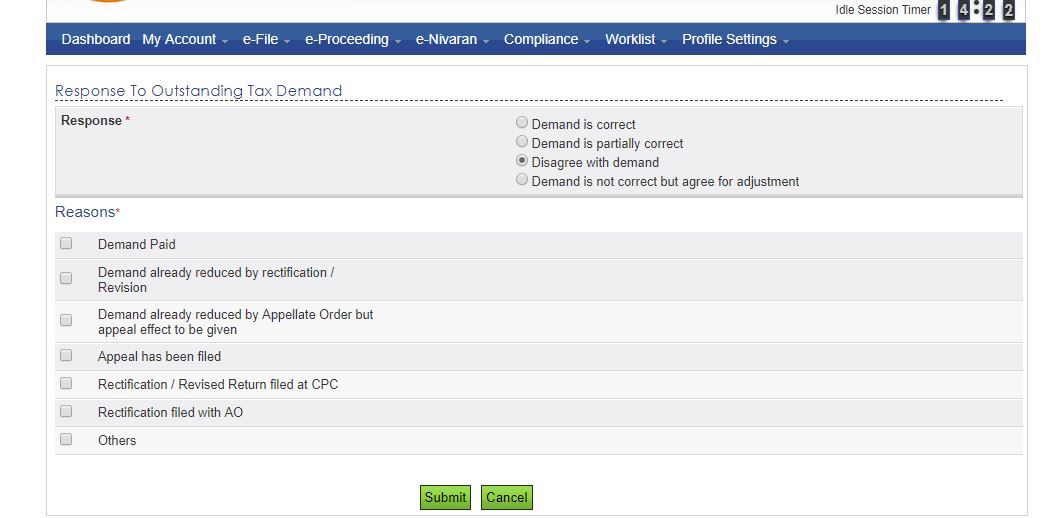This screenshot has width=1048, height=518.
Task: Enable 'Demand already reduced by Appellate Order' checkbox
Action: [x=66, y=321]
